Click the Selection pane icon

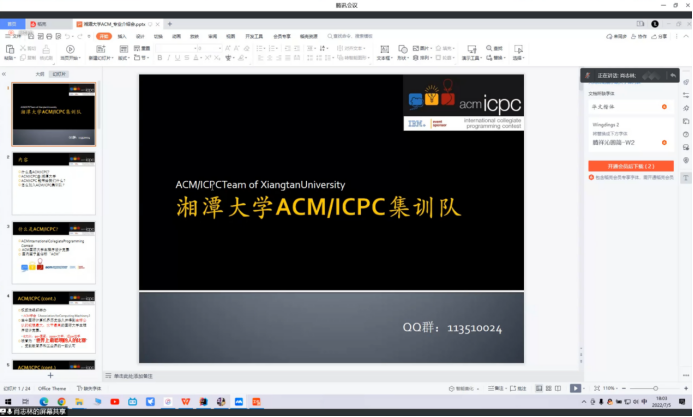click(x=518, y=49)
